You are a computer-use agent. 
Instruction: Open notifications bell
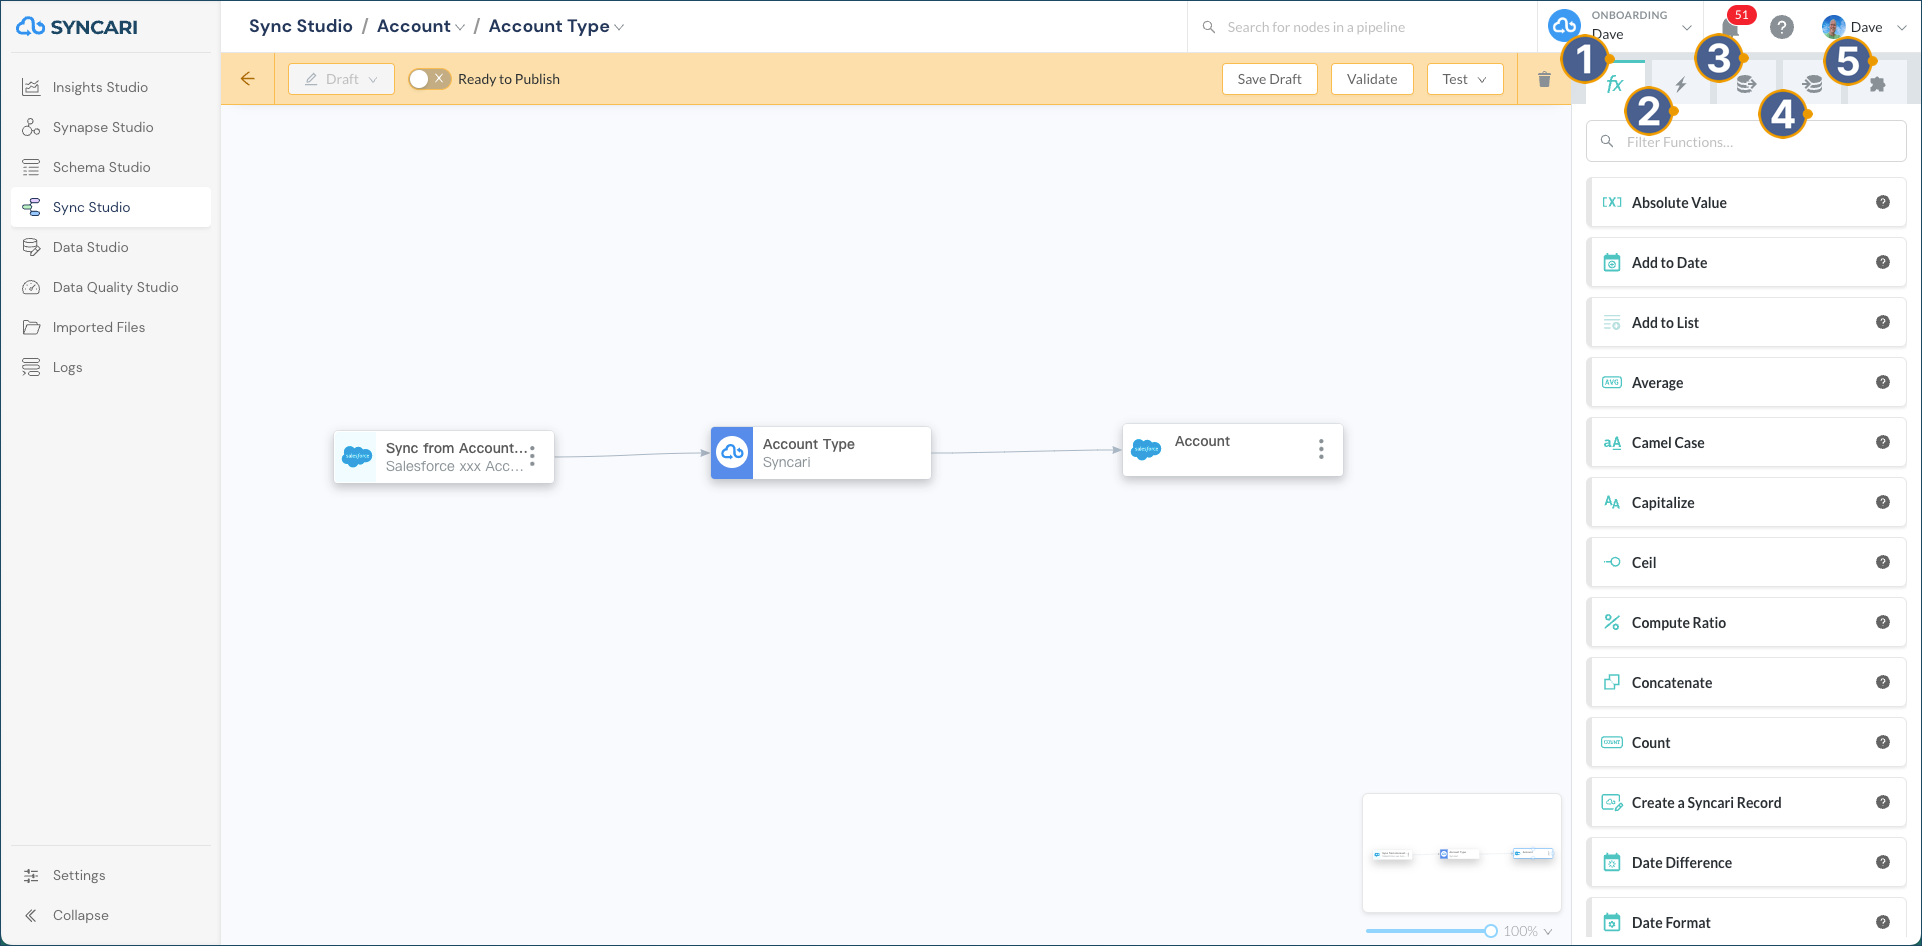tap(1731, 27)
